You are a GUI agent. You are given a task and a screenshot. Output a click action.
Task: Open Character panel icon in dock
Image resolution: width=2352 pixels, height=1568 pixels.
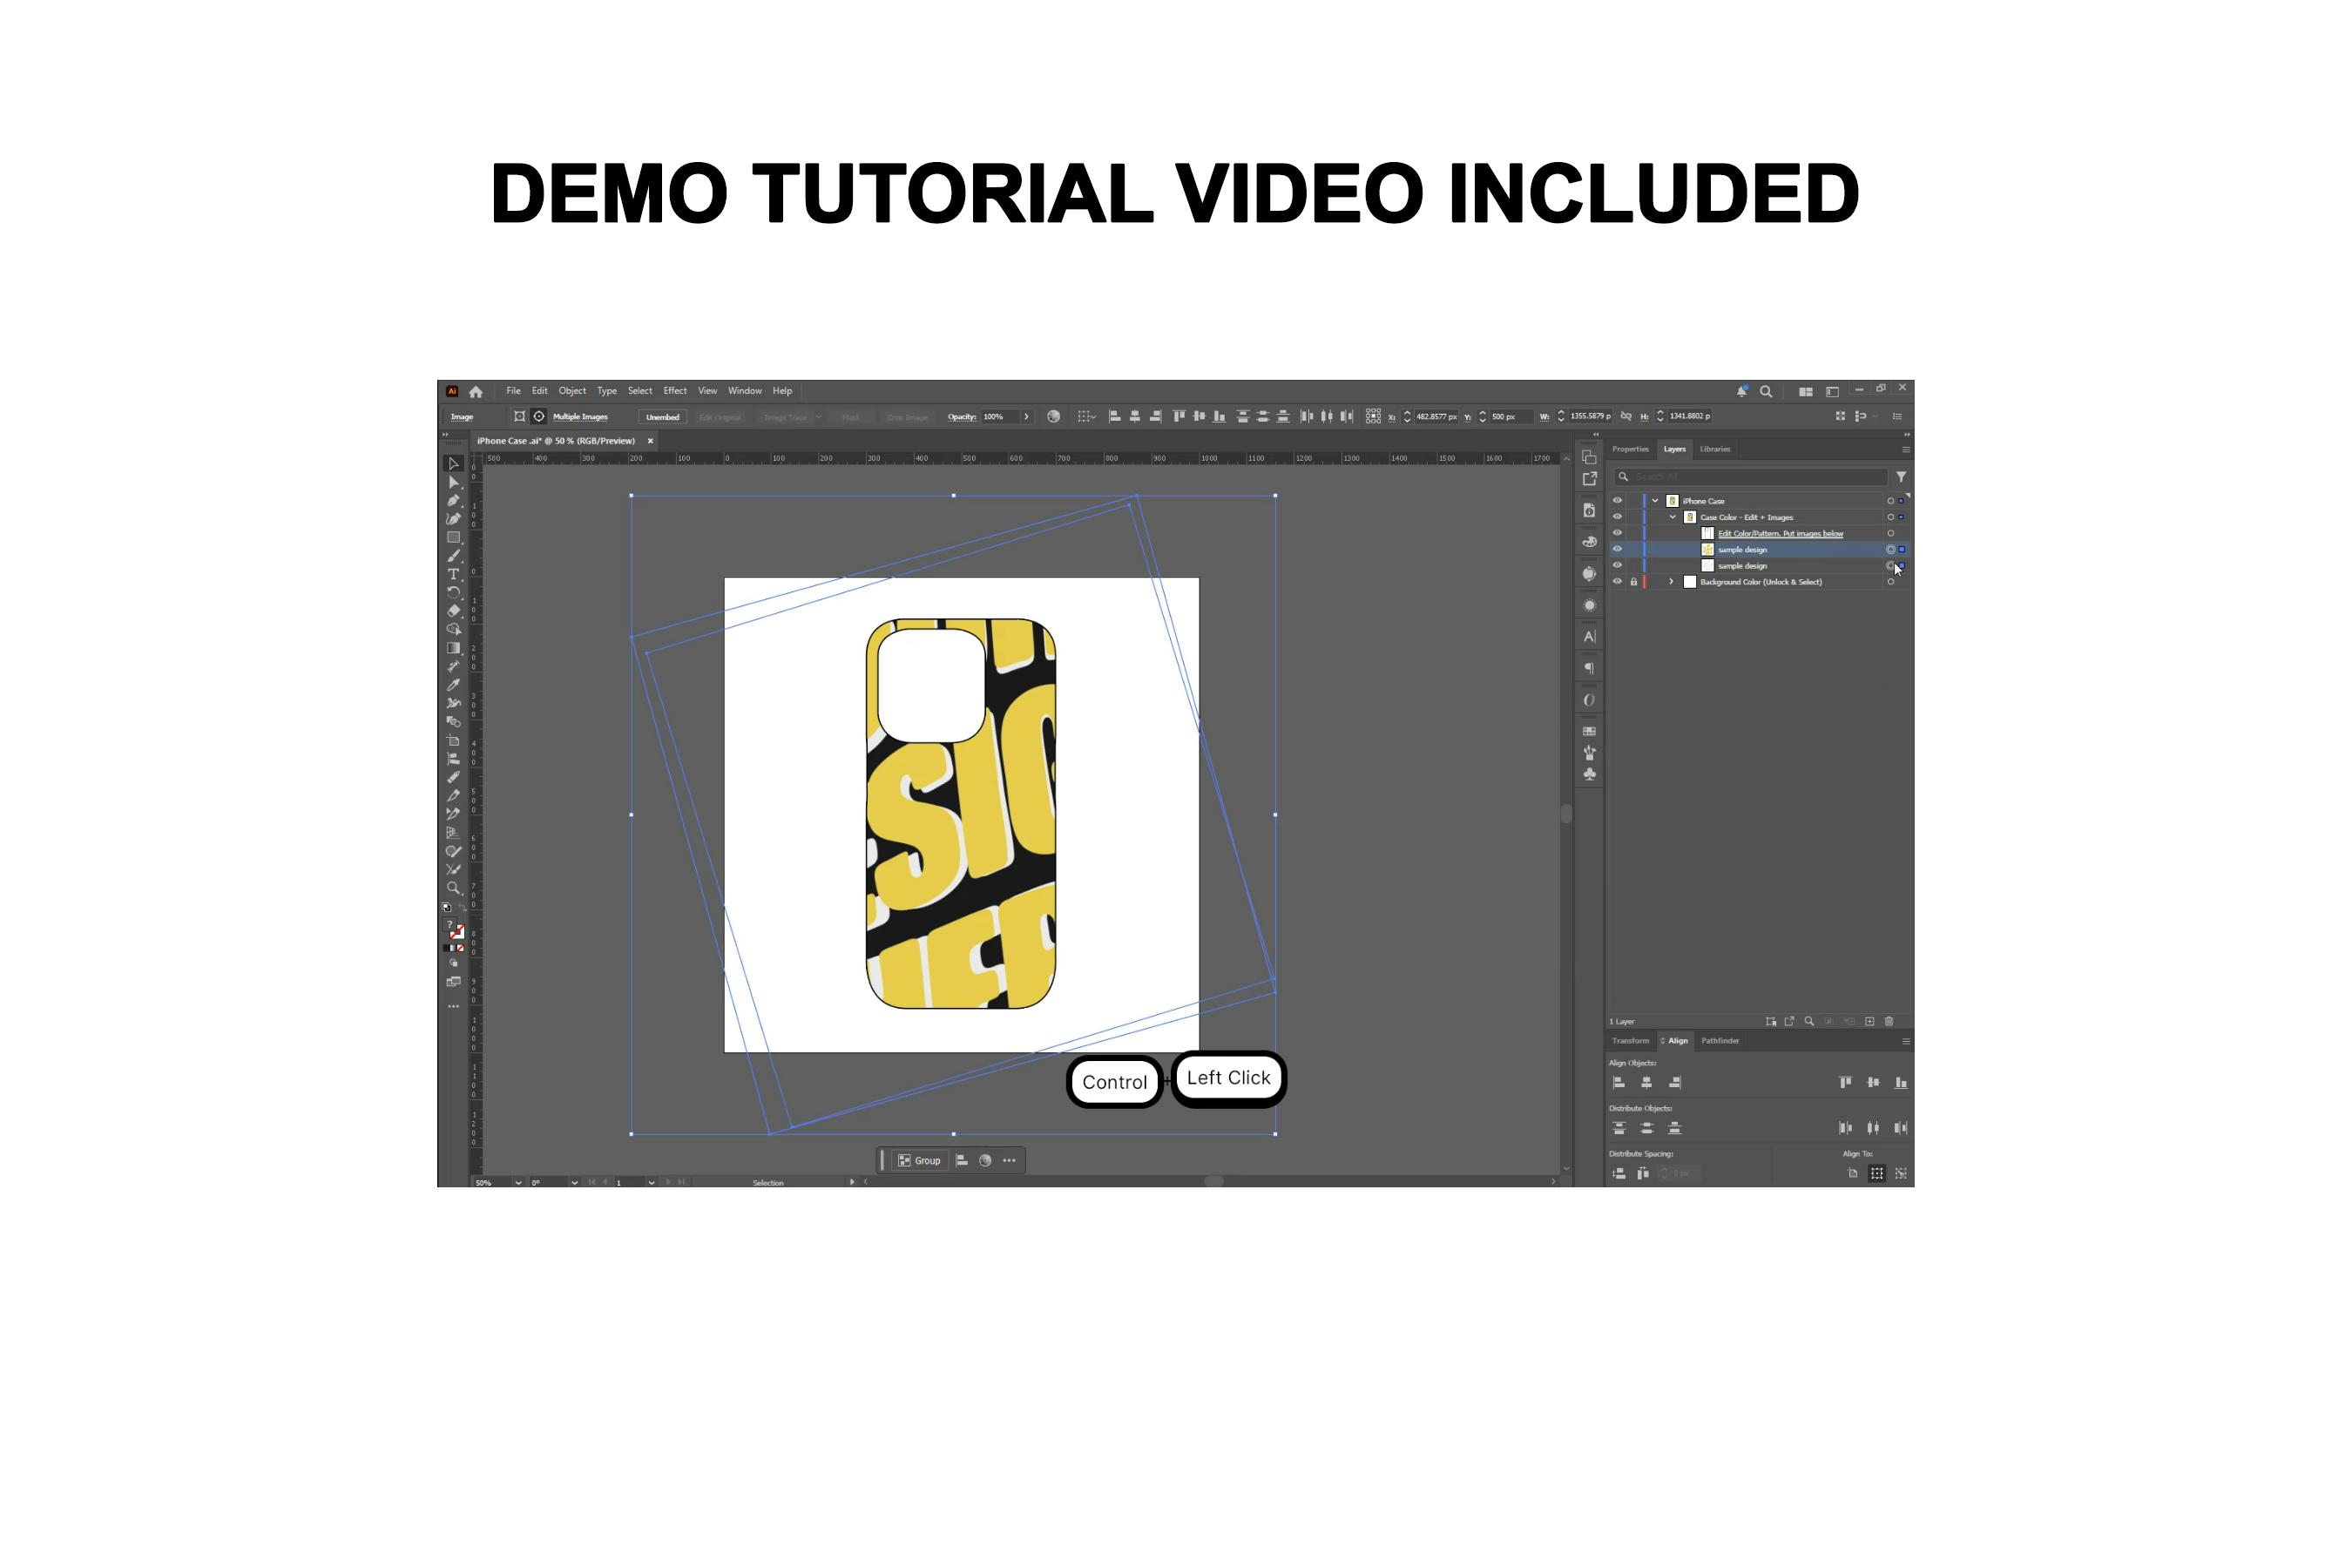click(x=1589, y=636)
